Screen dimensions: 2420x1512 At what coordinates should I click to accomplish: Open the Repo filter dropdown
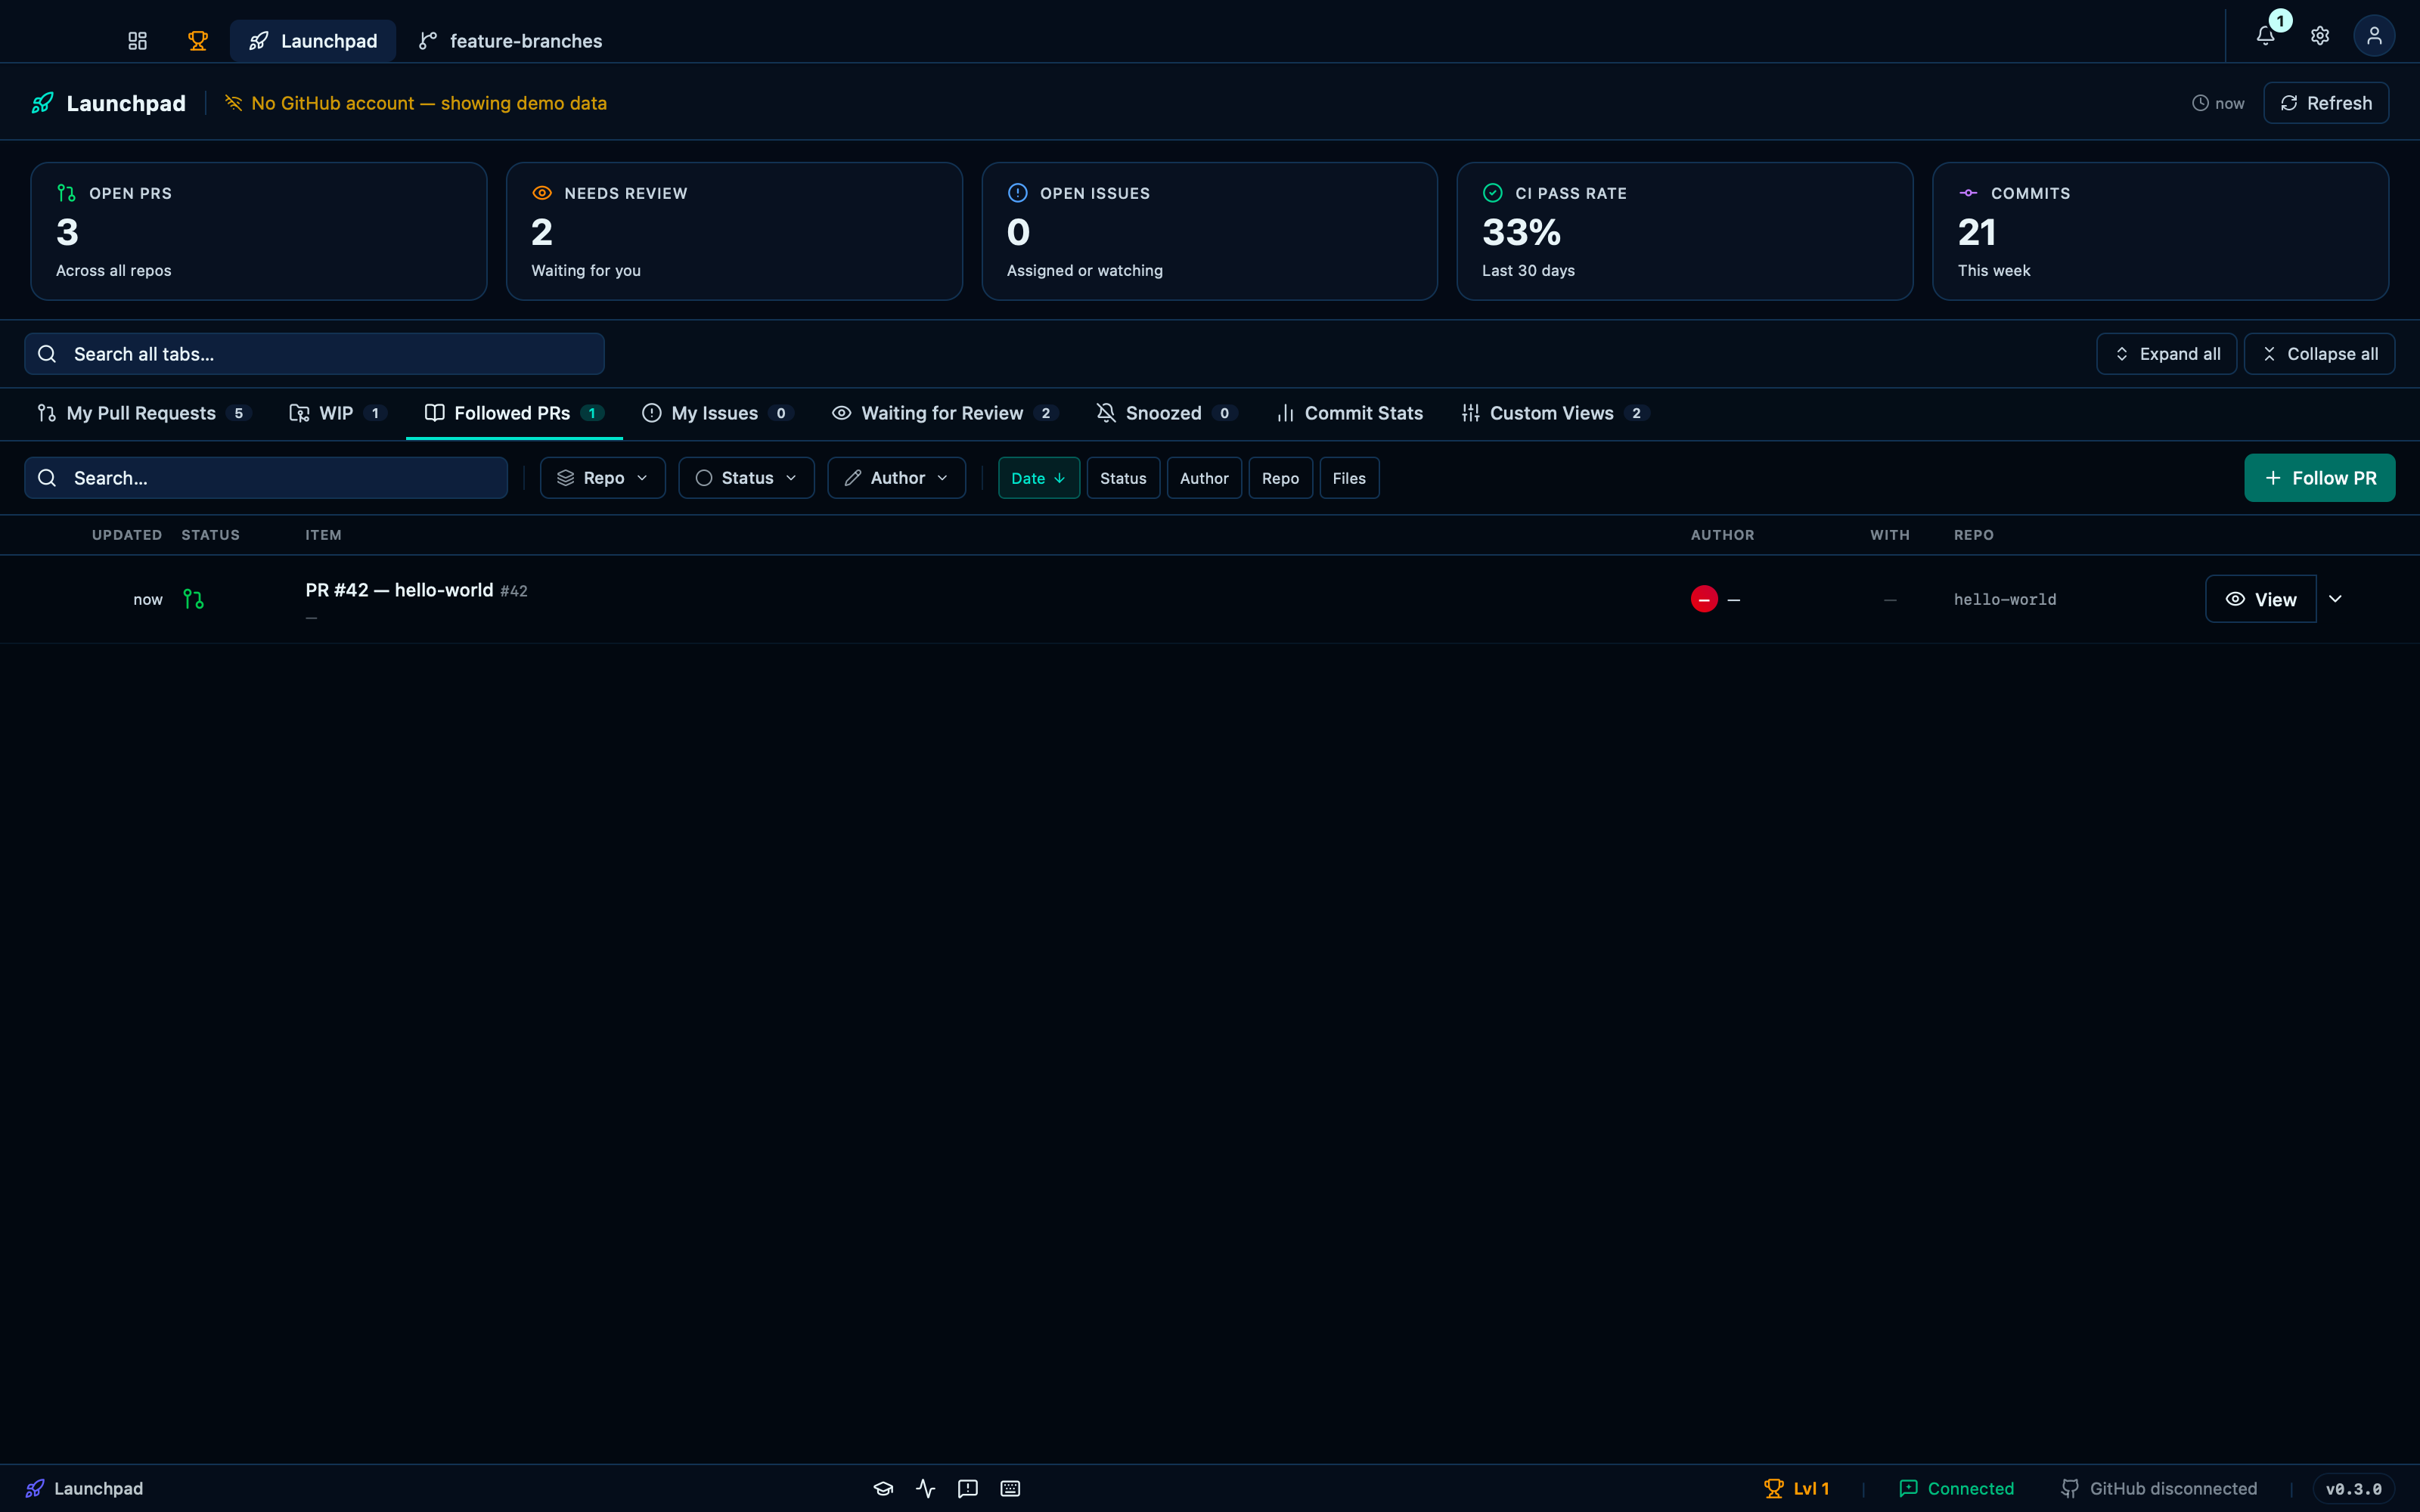pos(603,478)
